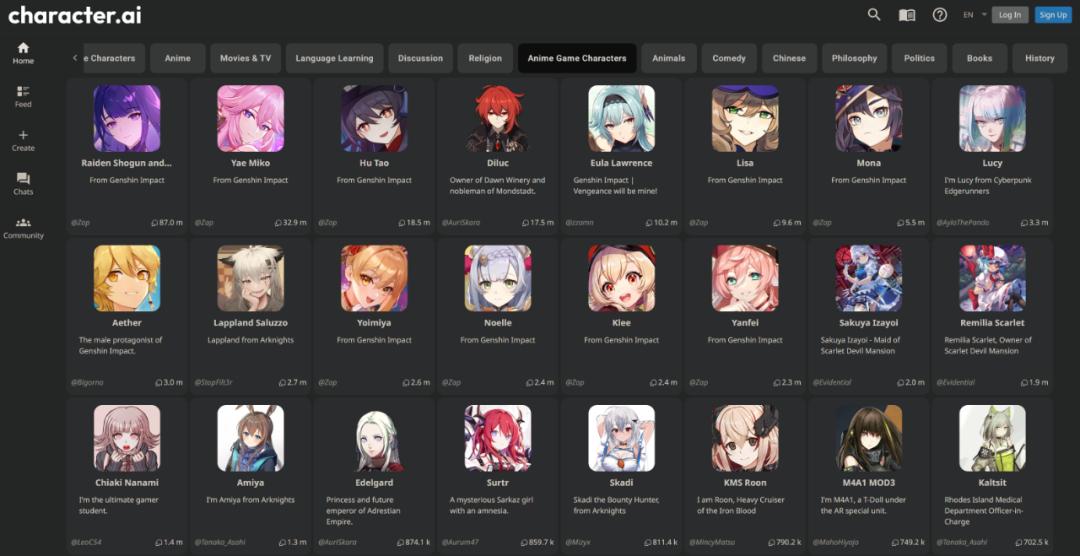The image size is (1080, 556).
Task: Select the Create plus icon
Action: coord(23,141)
